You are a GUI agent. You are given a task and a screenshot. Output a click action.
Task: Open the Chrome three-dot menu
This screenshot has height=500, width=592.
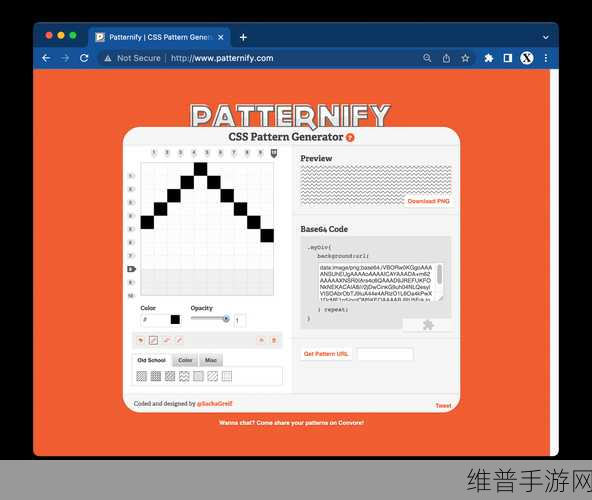[546, 58]
